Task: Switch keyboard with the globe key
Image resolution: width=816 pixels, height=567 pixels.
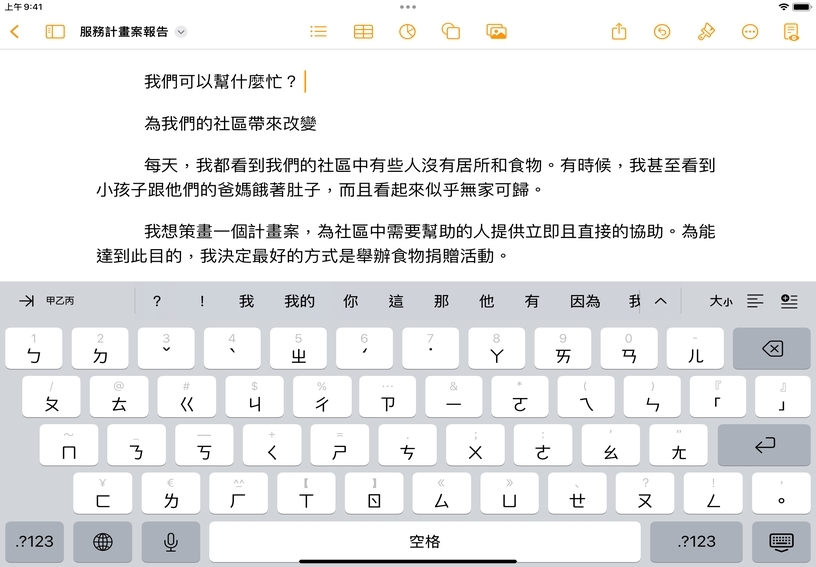Action: coord(102,542)
